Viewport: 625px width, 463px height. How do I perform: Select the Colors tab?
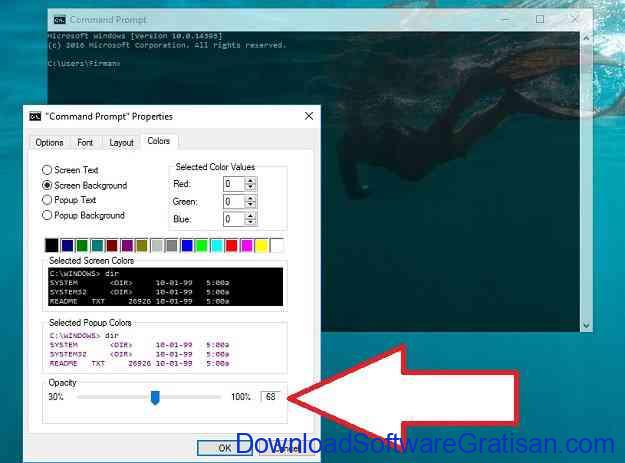159,141
